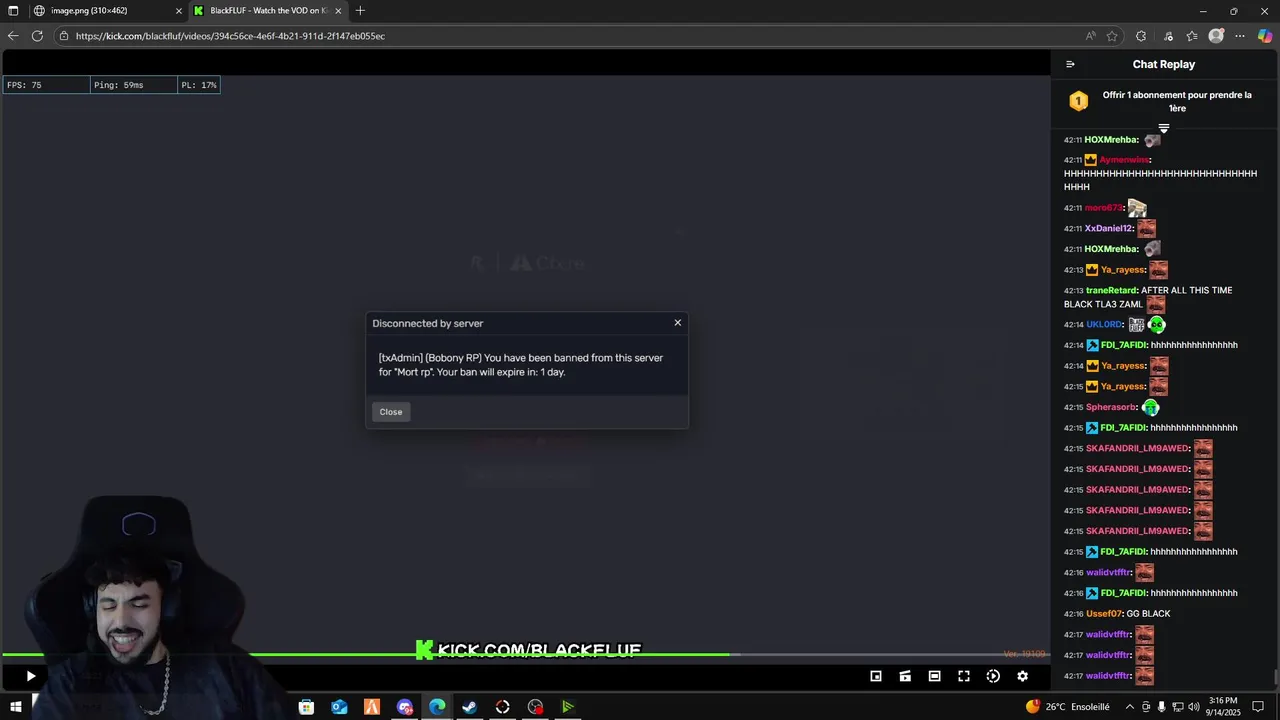The image size is (1280, 720).
Task: View site information lock icon
Action: click(x=64, y=36)
